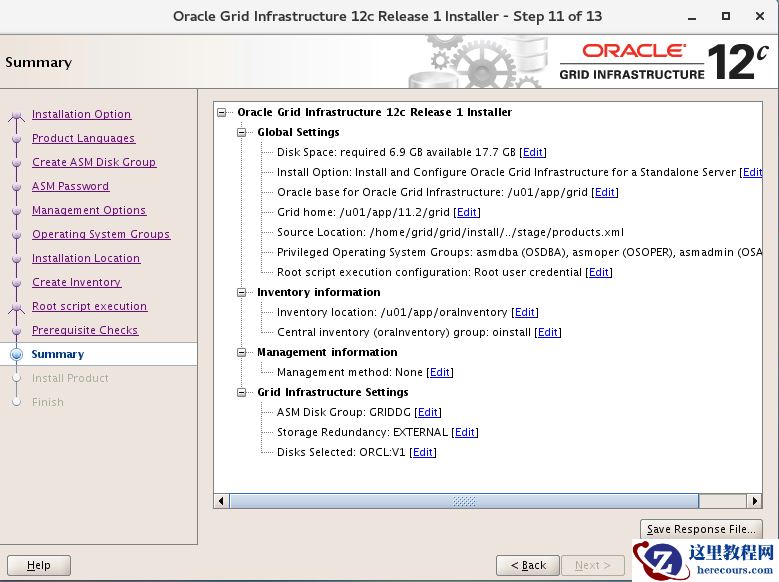Collapse the Global Settings section

pyautogui.click(x=241, y=132)
